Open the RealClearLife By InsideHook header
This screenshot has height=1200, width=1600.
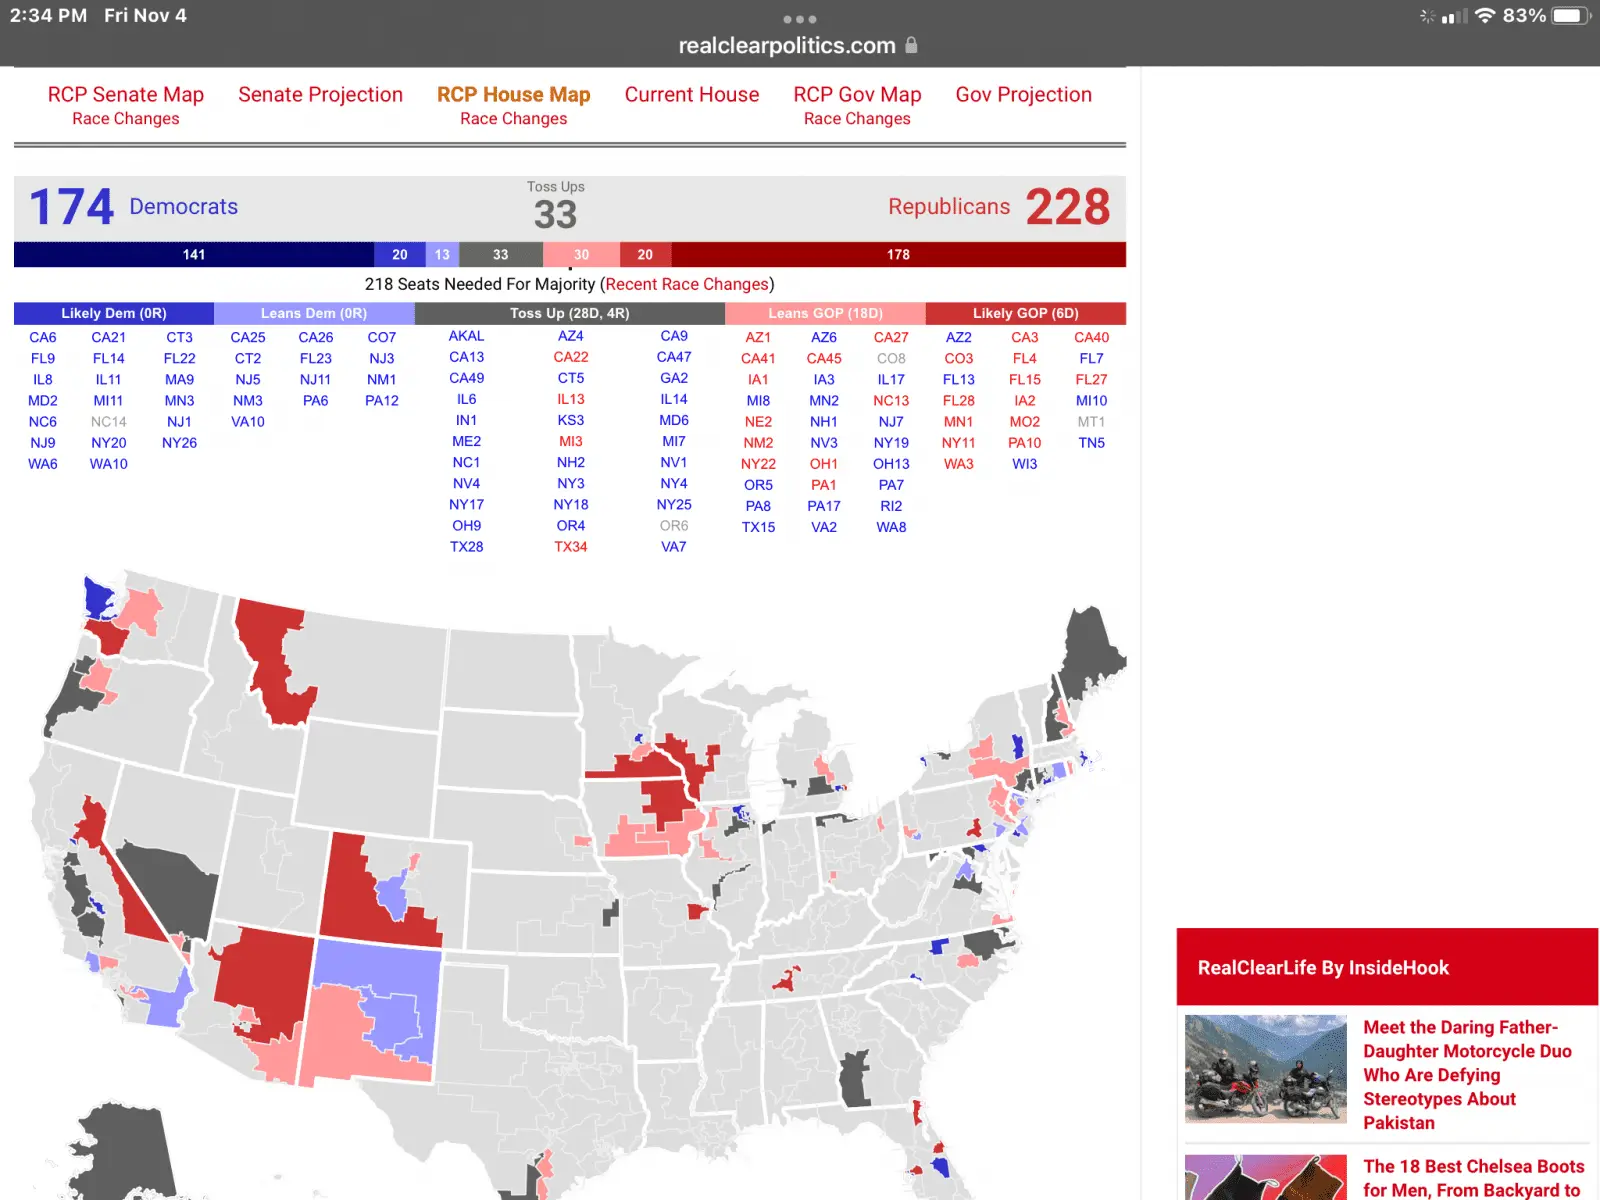(1387, 967)
